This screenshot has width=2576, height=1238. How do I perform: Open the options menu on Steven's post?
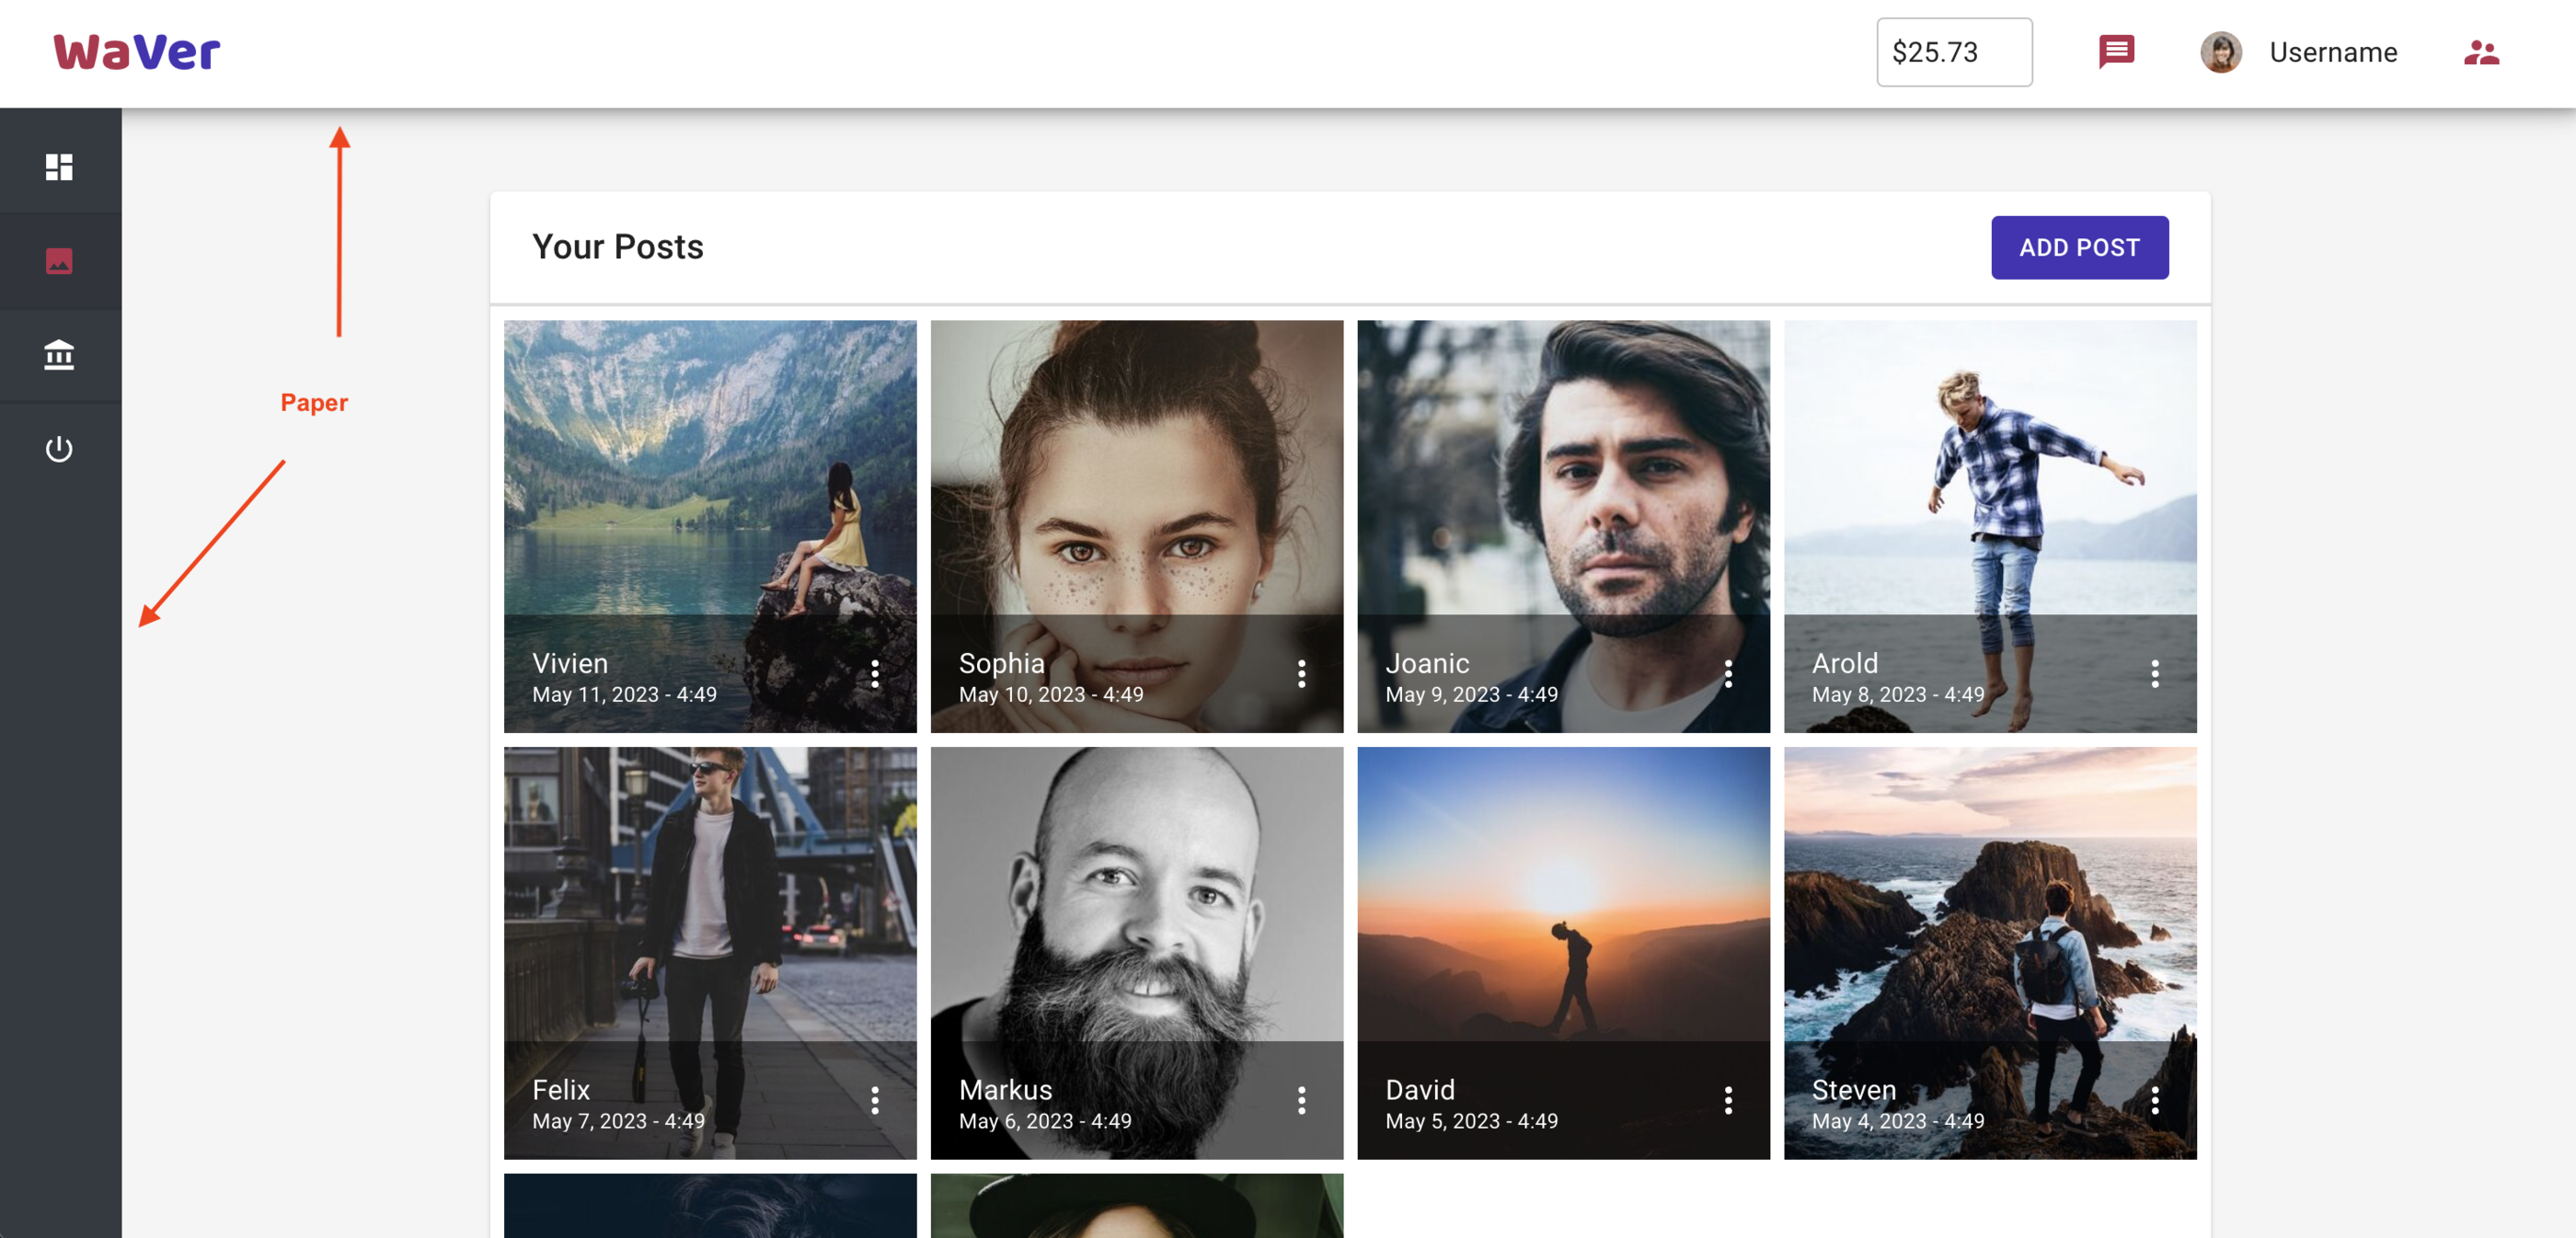pos(2154,1101)
